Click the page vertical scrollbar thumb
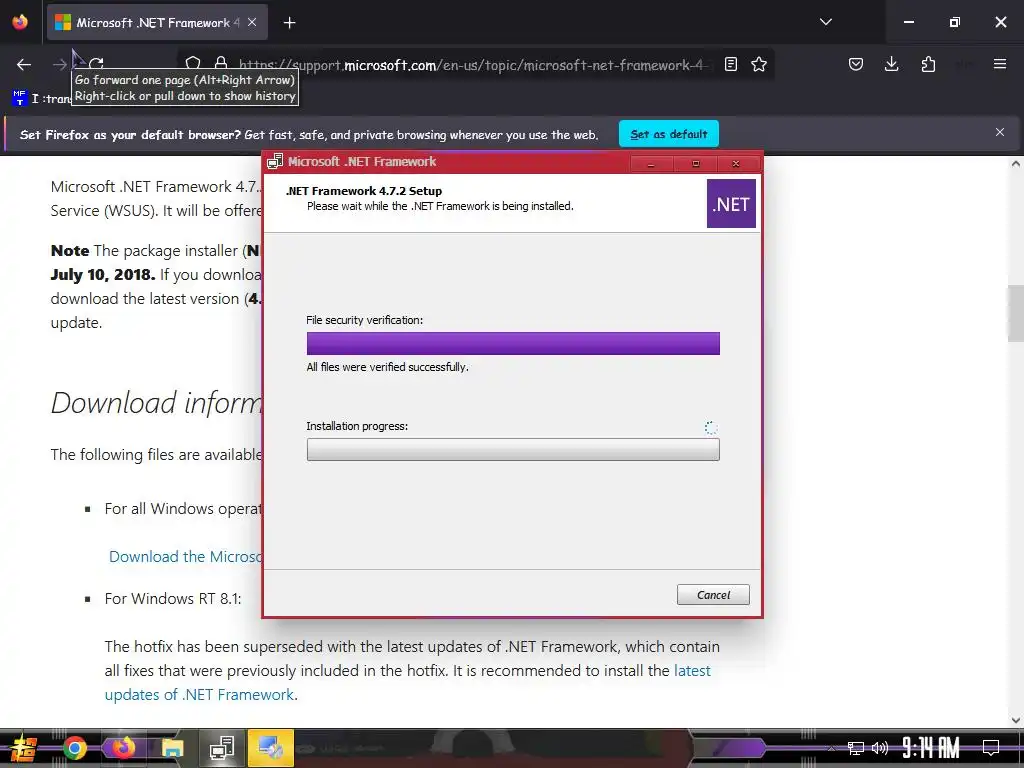Image resolution: width=1024 pixels, height=768 pixels. pos(1016,313)
